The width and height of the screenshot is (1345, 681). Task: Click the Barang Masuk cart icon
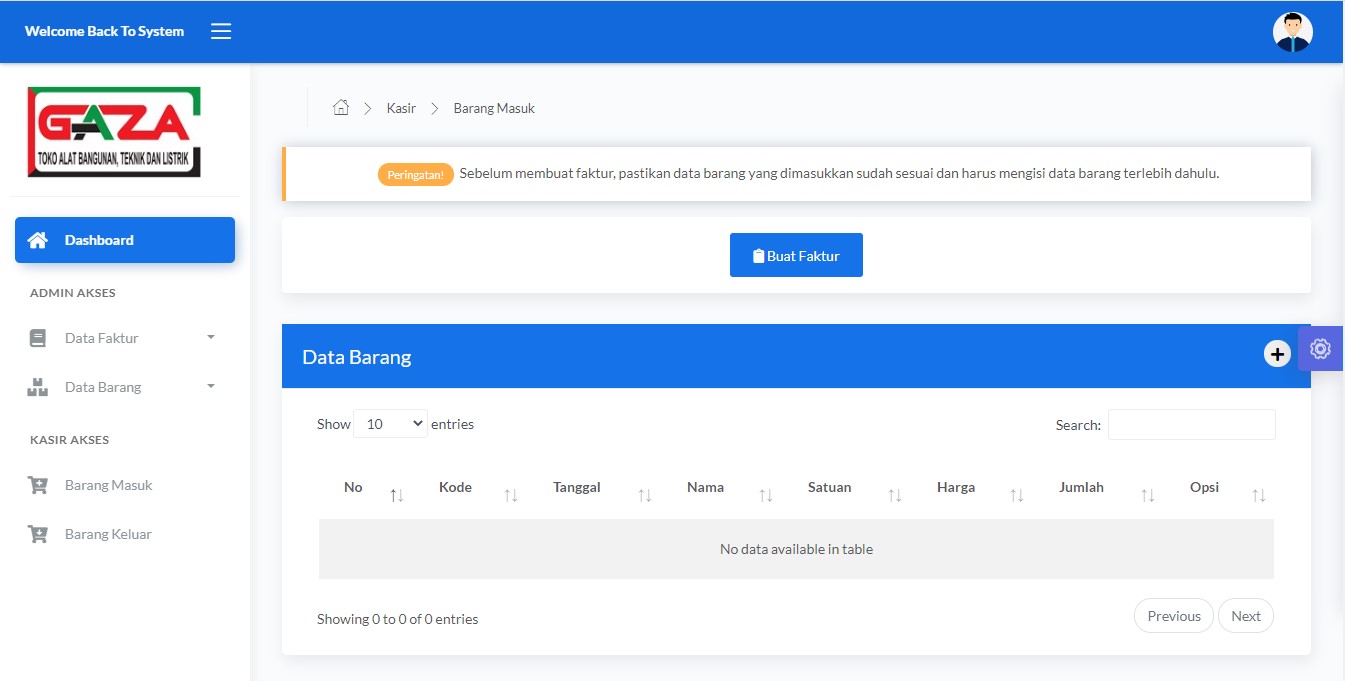(38, 486)
